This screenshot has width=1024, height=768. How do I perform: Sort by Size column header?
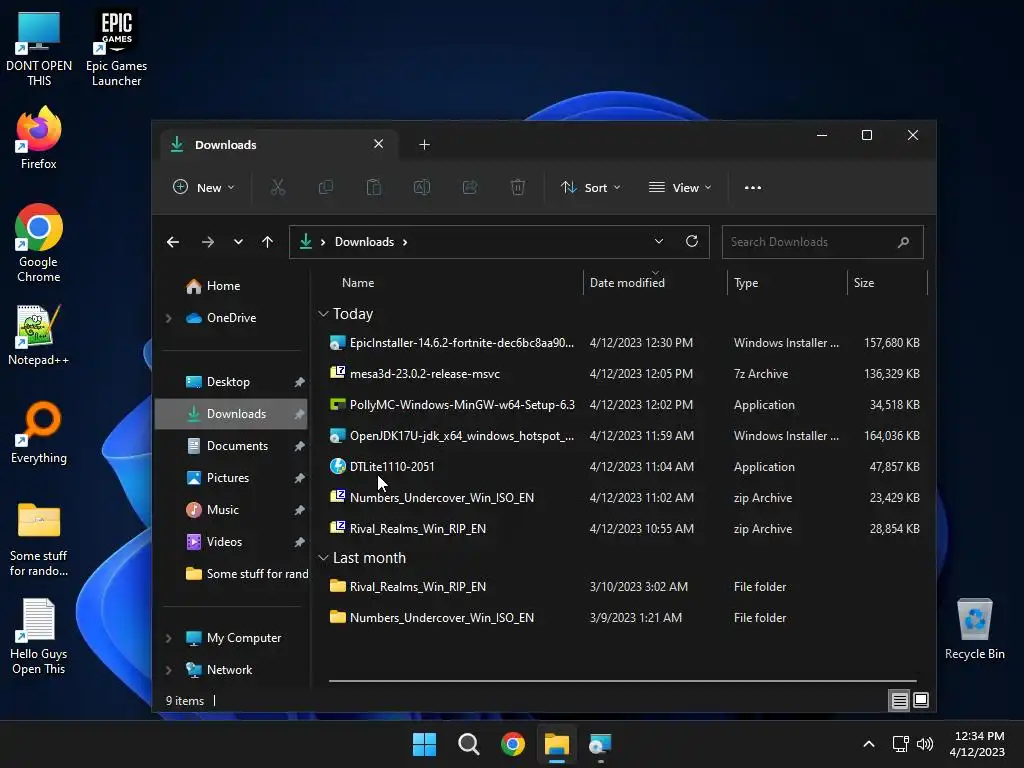(x=887, y=283)
